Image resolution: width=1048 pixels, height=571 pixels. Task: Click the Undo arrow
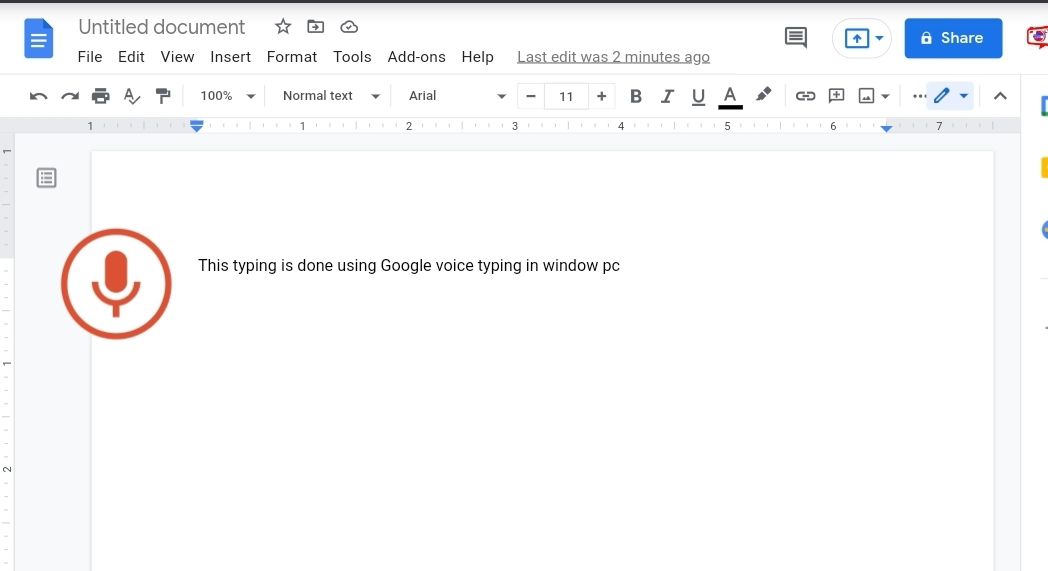pos(38,96)
